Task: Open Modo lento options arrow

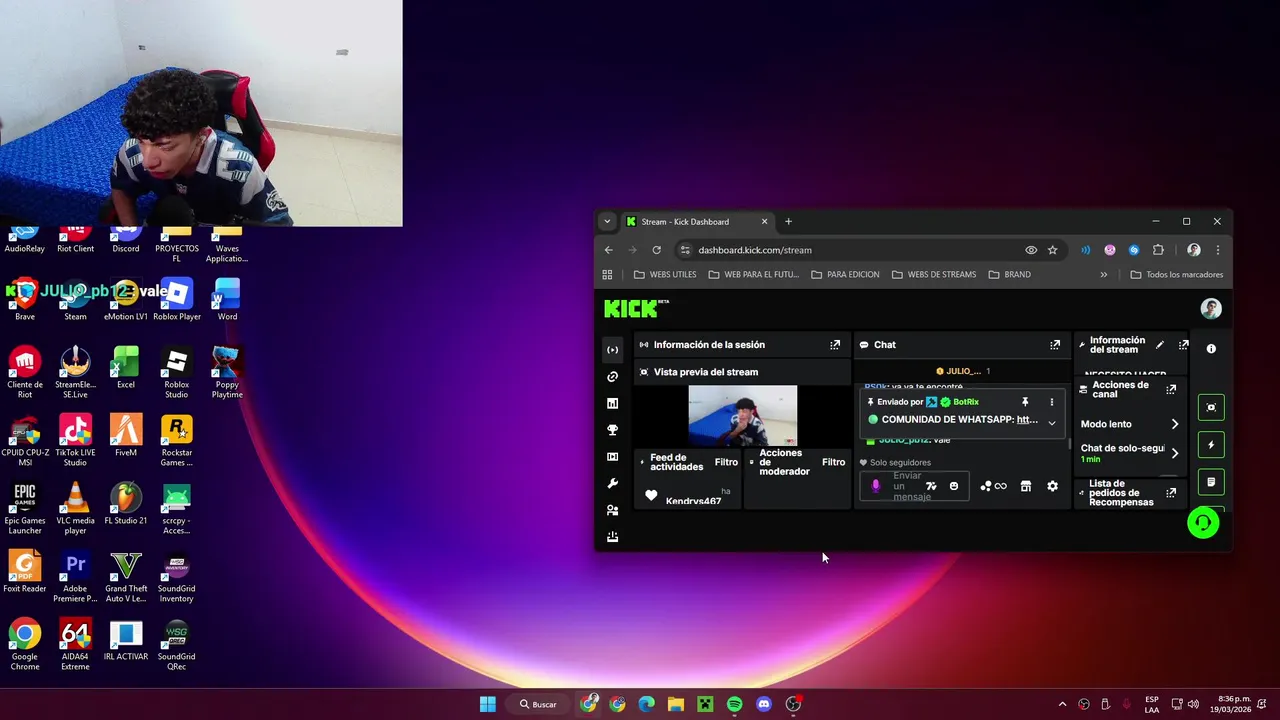Action: coord(1174,424)
